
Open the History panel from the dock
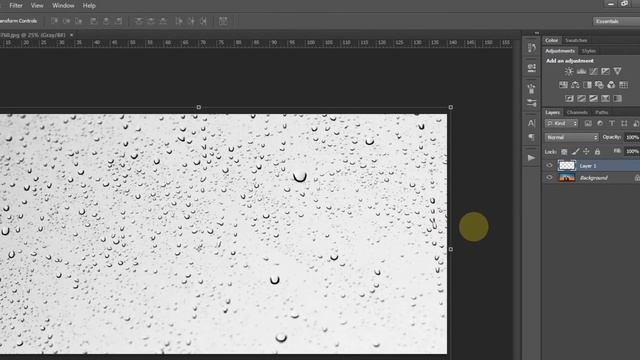tap(531, 48)
